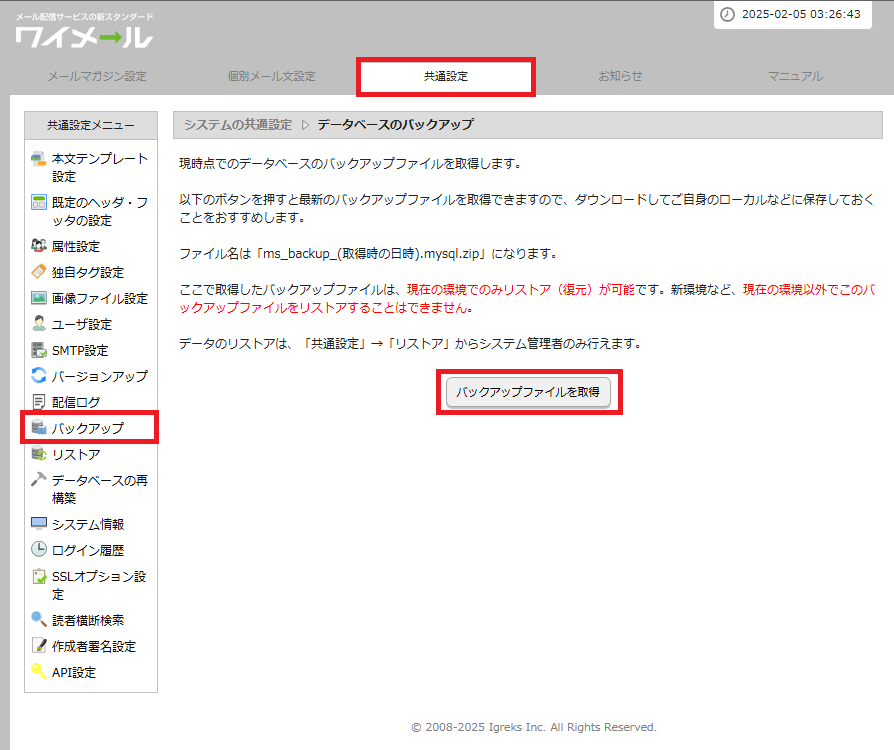
Task: Click the ユーザ設定 person icon
Action: coord(38,323)
